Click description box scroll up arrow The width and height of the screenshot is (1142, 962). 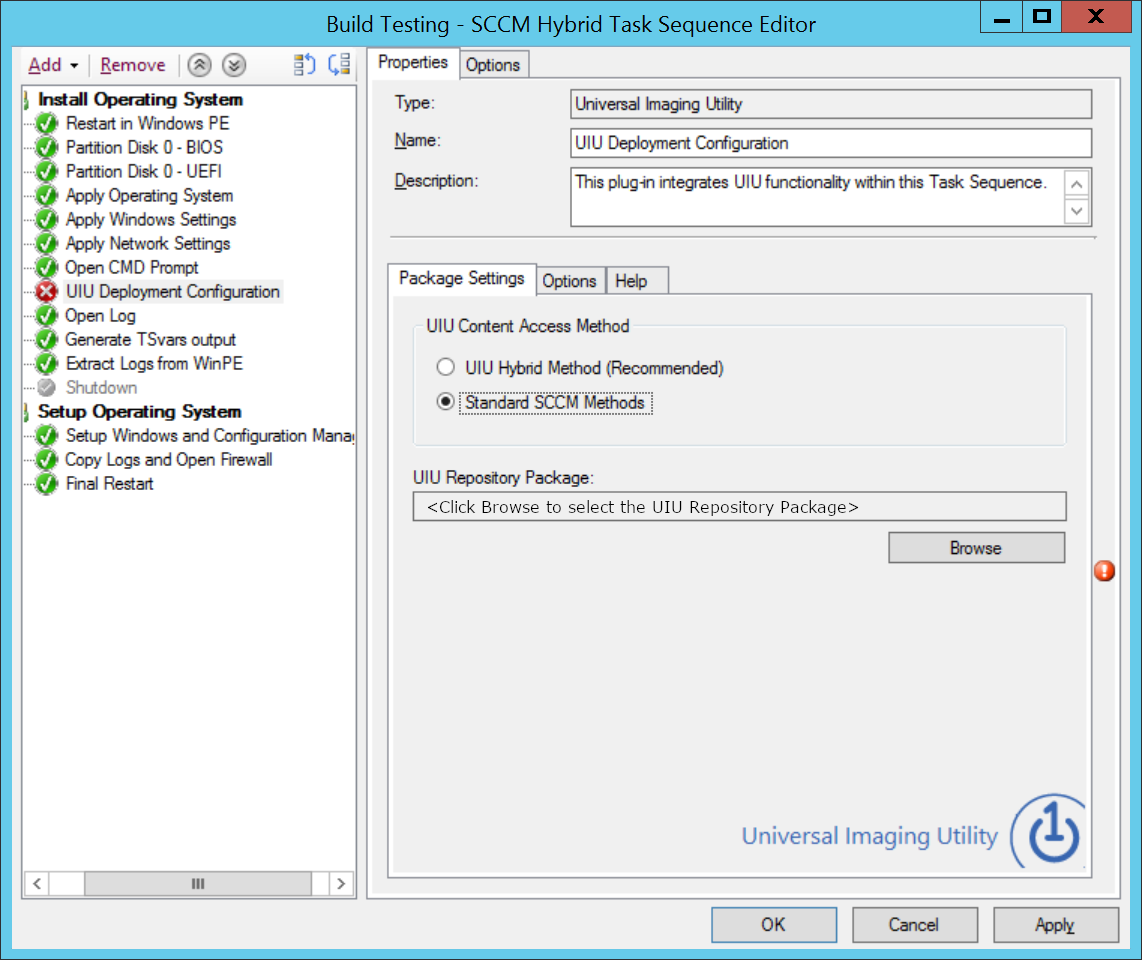[x=1076, y=184]
